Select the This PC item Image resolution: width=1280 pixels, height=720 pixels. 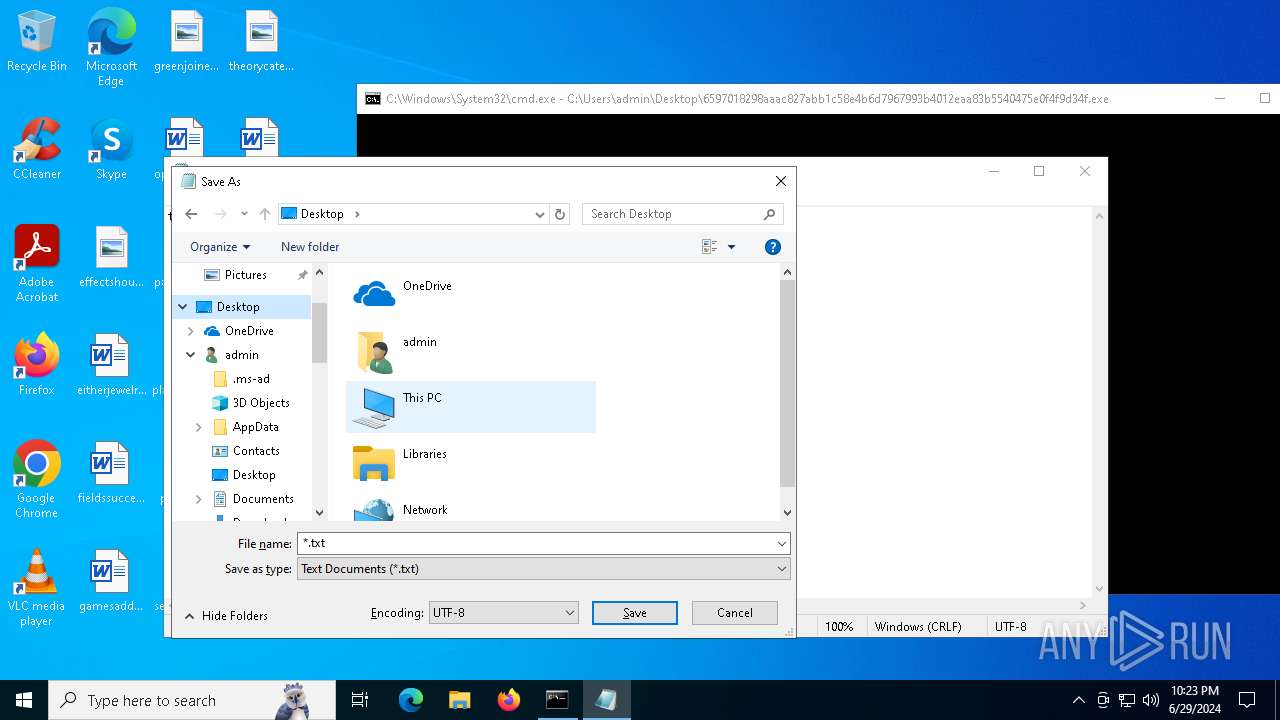[x=471, y=406]
